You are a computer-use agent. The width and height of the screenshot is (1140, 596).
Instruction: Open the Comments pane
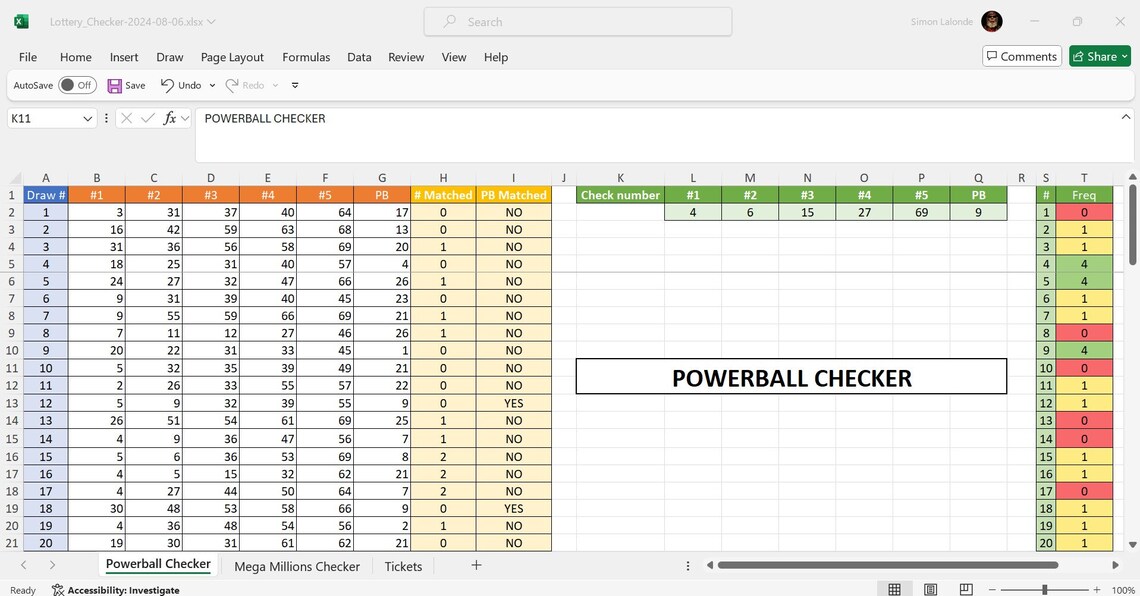[x=1021, y=56]
